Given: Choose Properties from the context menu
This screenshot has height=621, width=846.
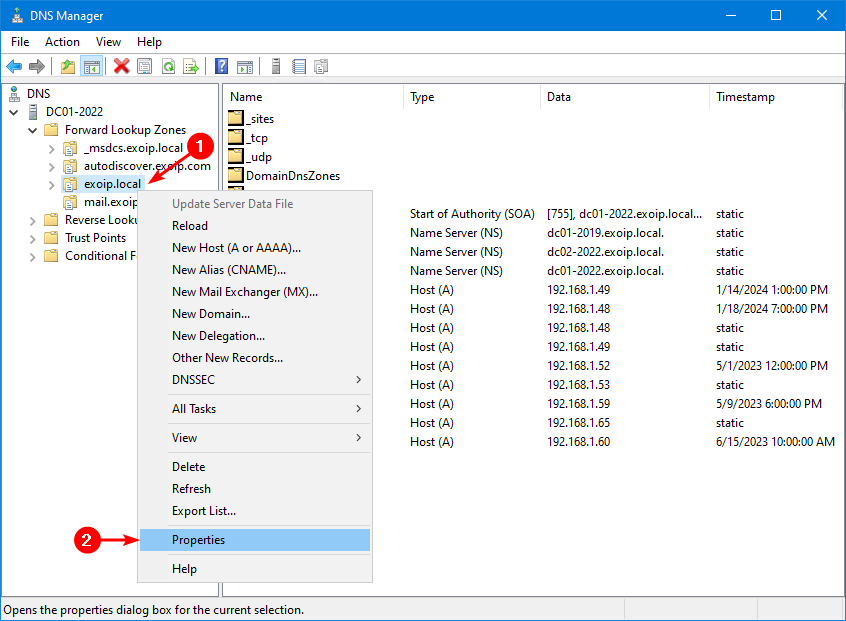Looking at the screenshot, I should (198, 540).
